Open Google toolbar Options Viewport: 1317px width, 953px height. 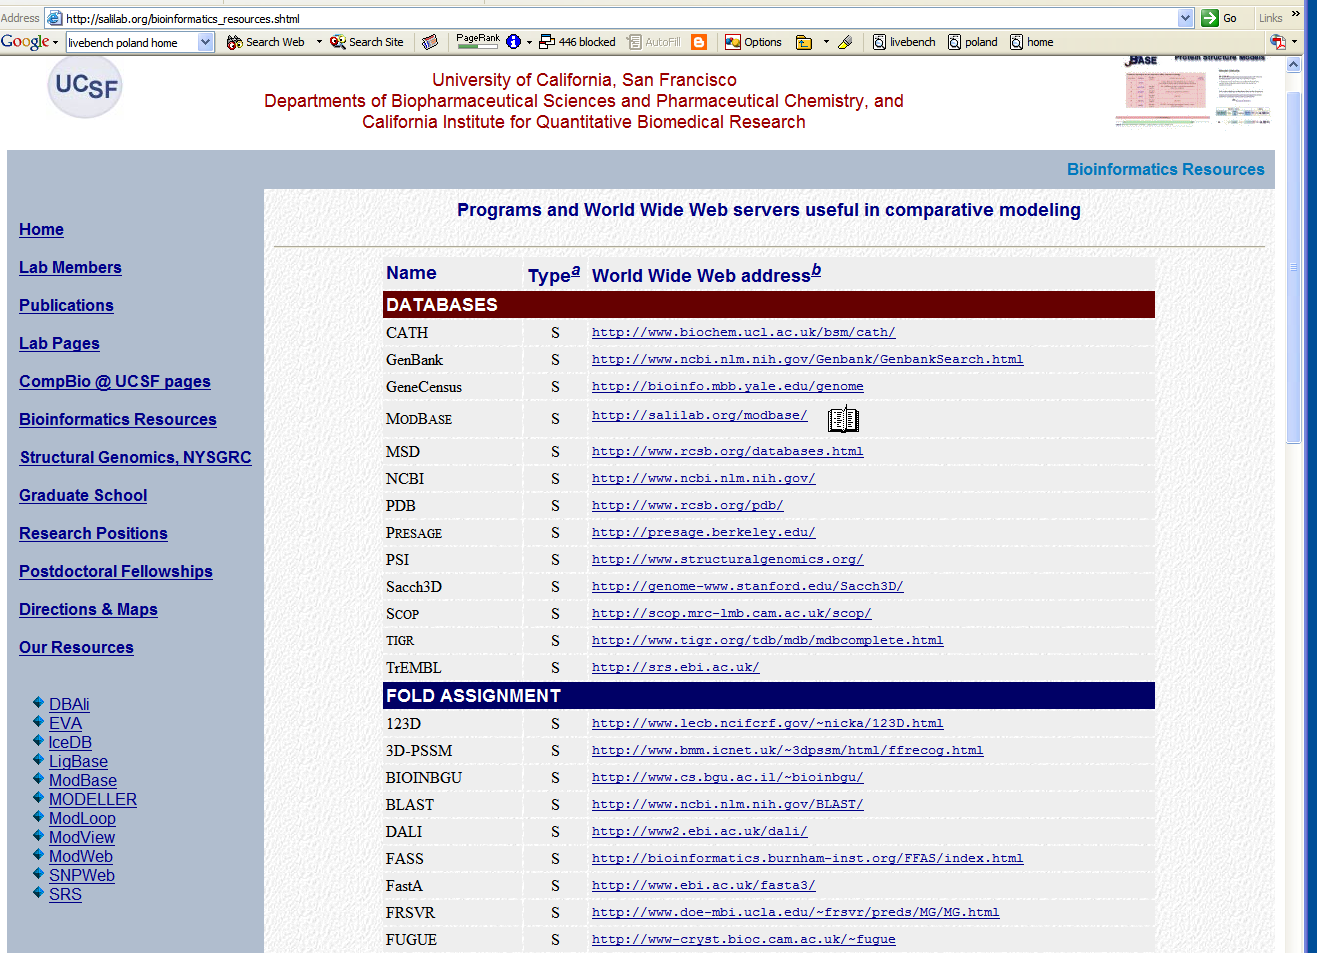(x=753, y=42)
